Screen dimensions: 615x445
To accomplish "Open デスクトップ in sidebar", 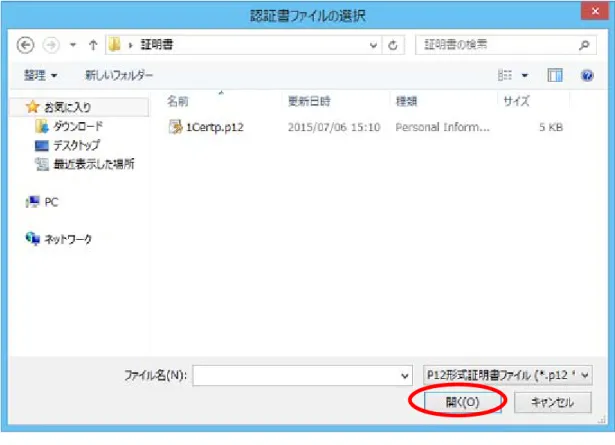I will 76,145.
